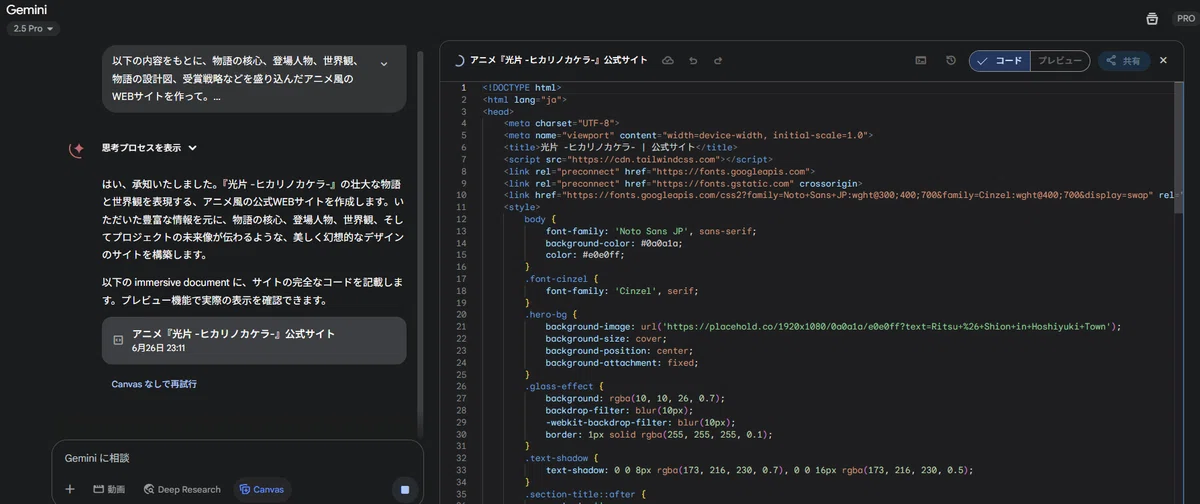The image size is (1200, 504).
Task: Click the placehold.co background-image URL line
Action: coord(833,326)
